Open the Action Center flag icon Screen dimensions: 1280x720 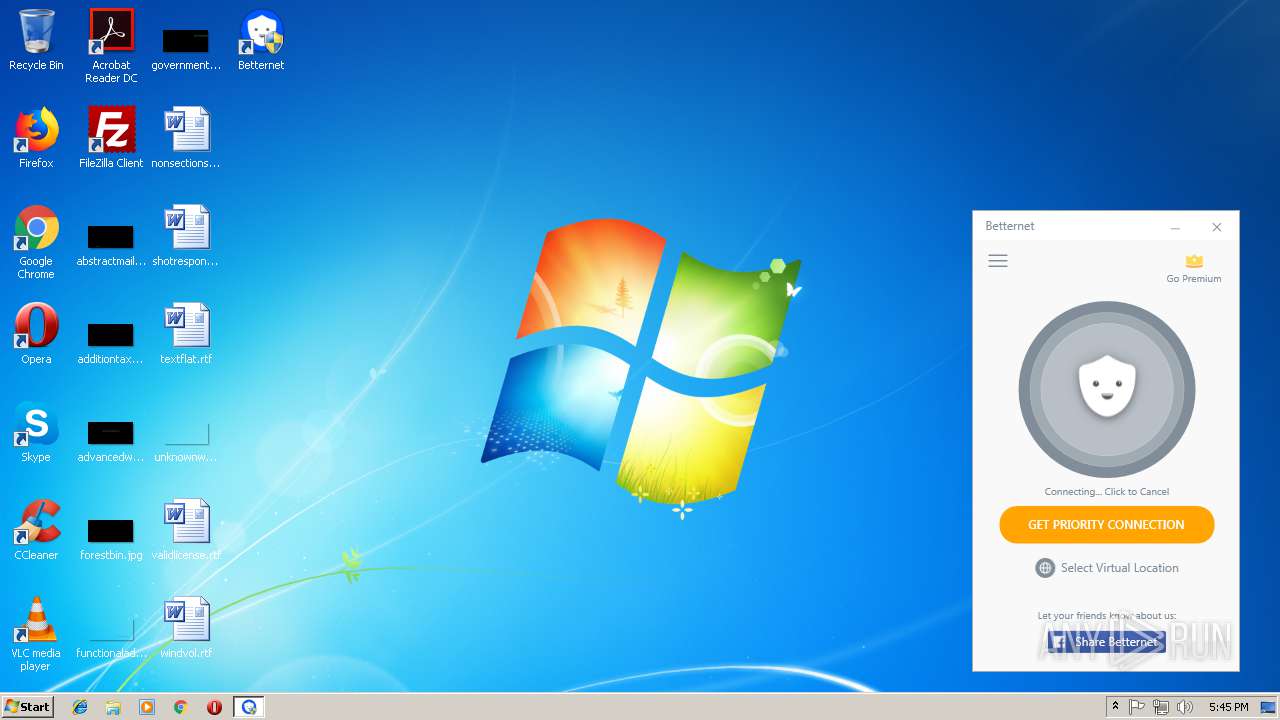tap(1137, 707)
